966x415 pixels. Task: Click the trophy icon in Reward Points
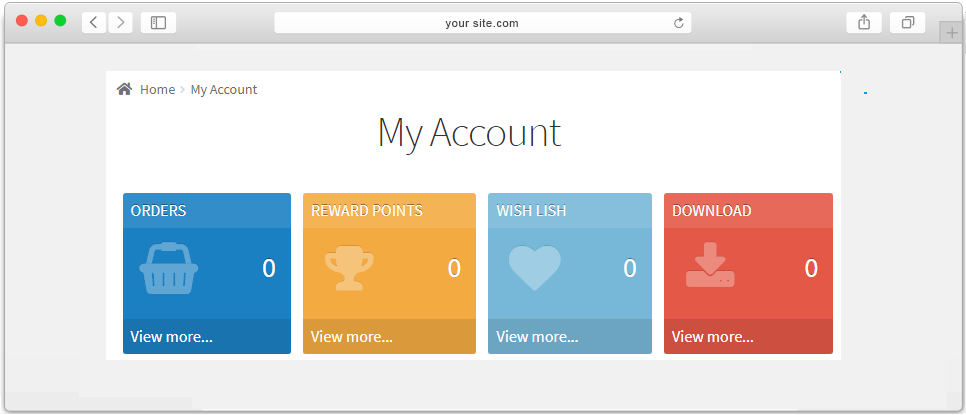349,268
